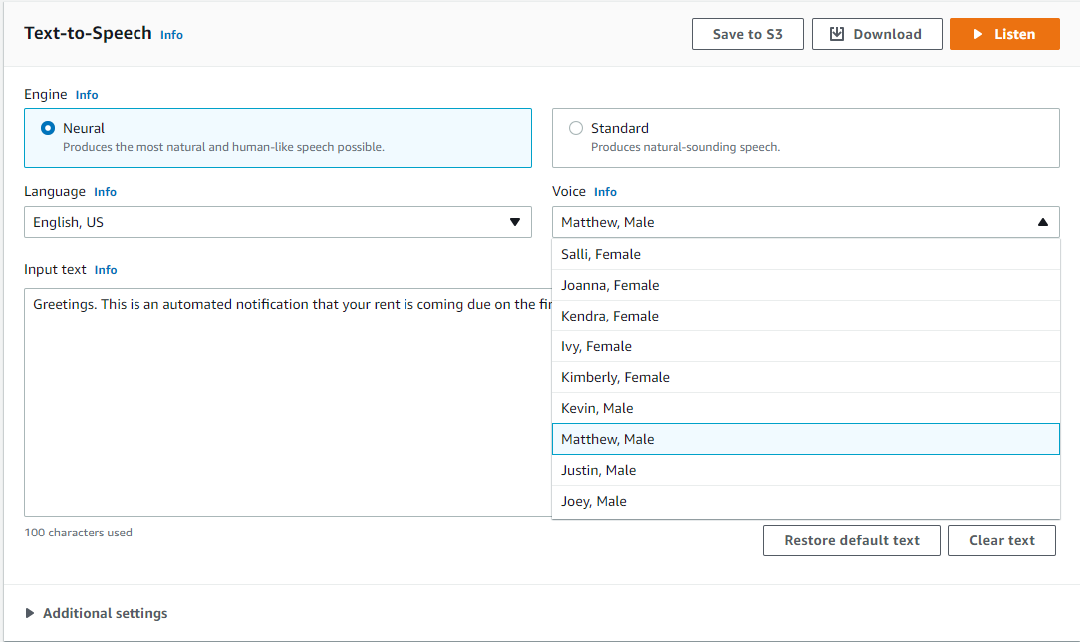Screen dimensions: 1080x642
Task: Open Info link beside Engine label
Action: tap(87, 95)
